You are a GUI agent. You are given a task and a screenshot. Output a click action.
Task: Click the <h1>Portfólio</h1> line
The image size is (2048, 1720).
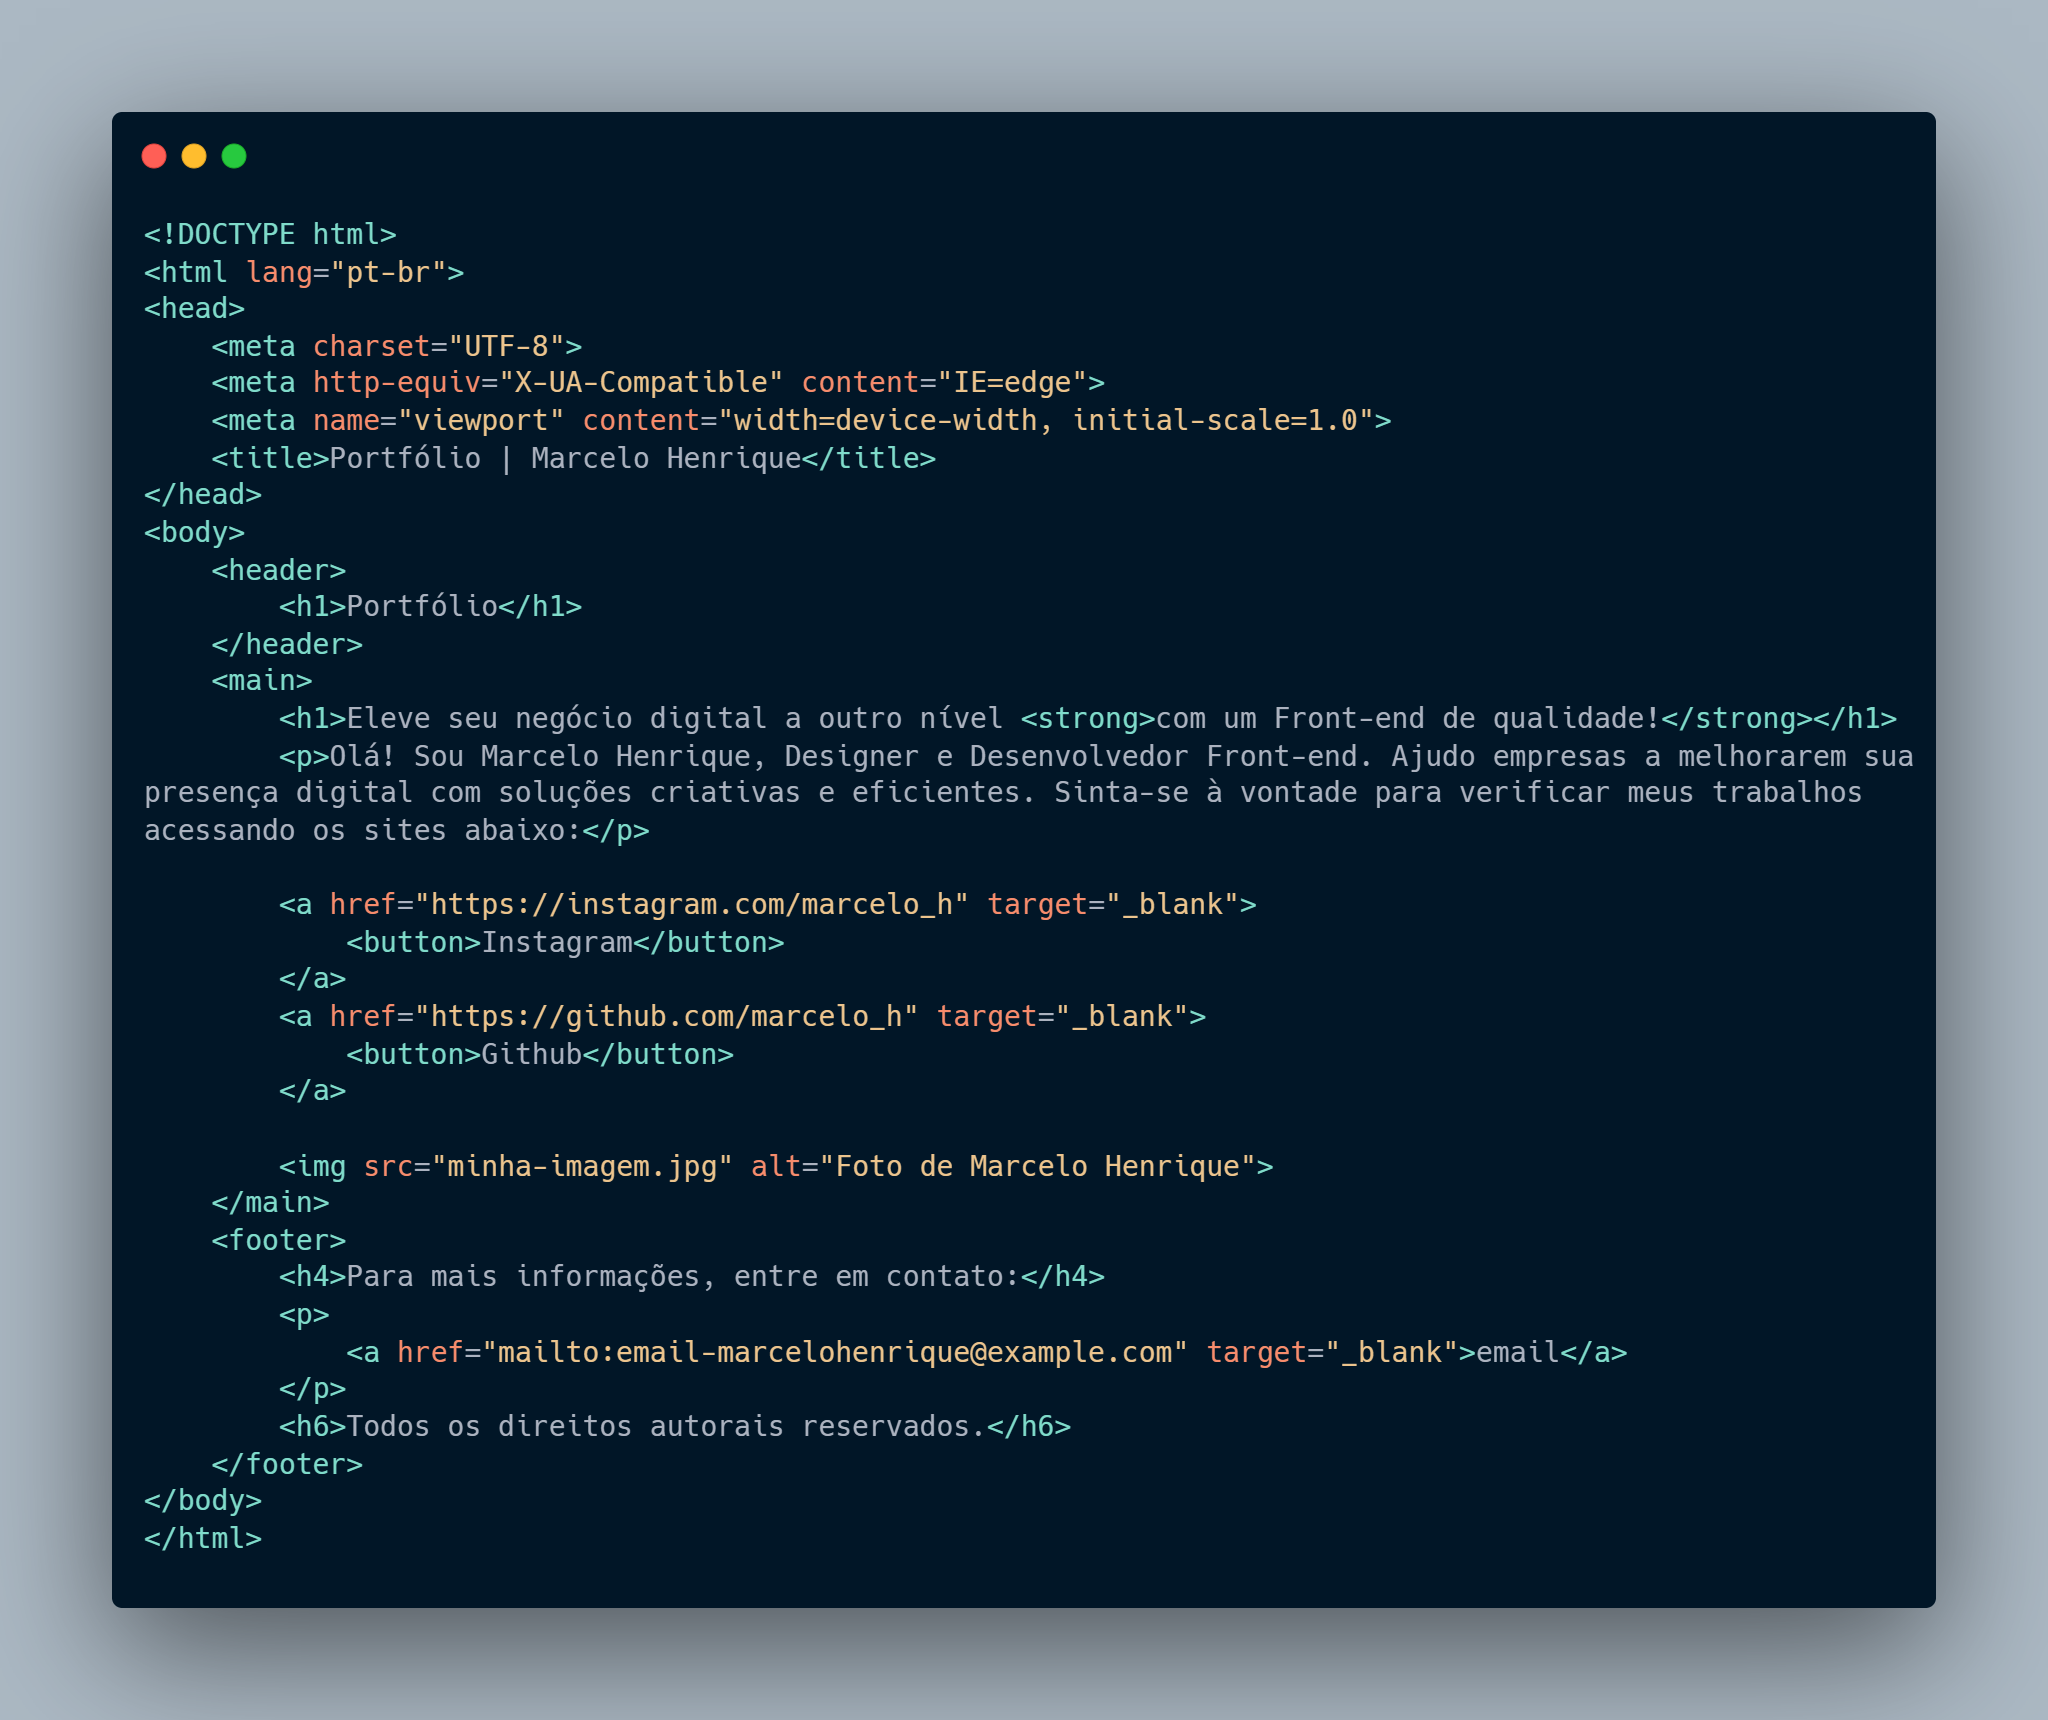pos(431,606)
